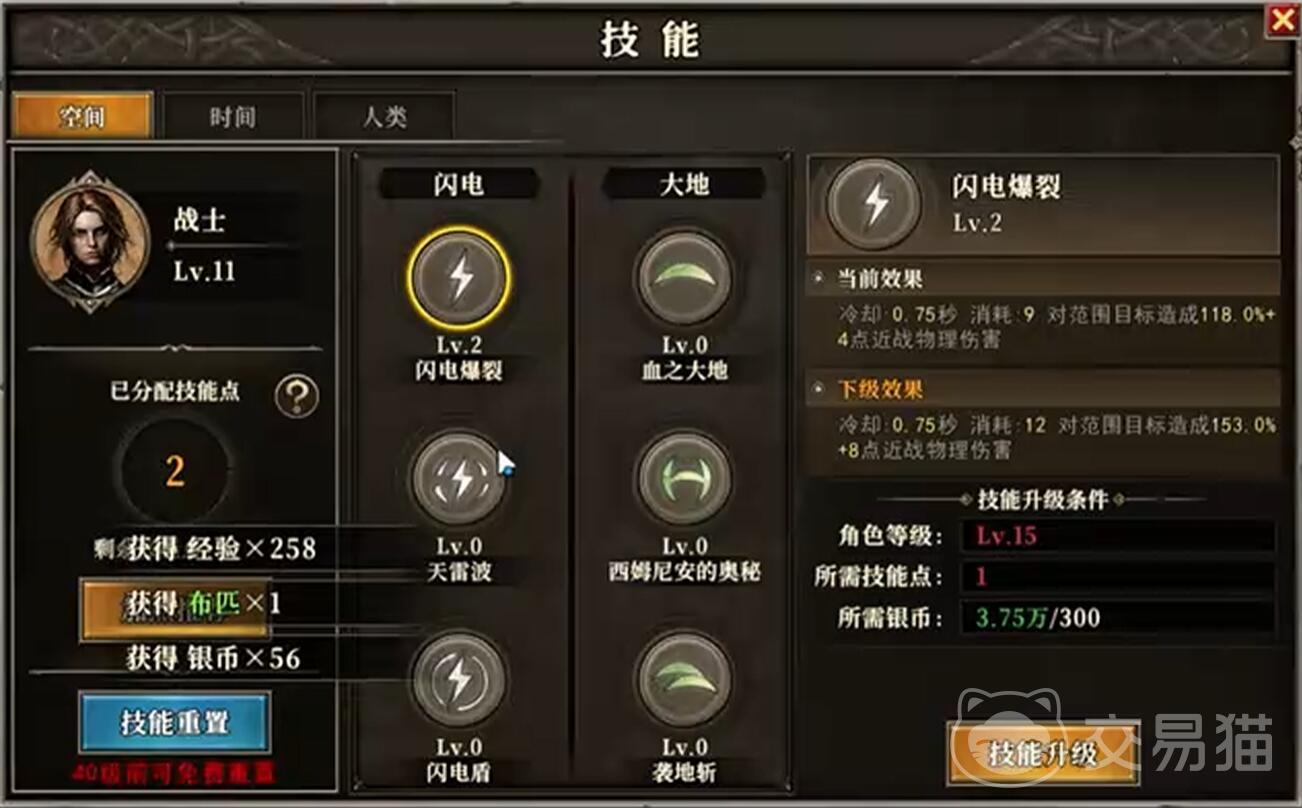Click the 技能升级 upgrade button
Image resolution: width=1302 pixels, height=808 pixels.
(1043, 752)
